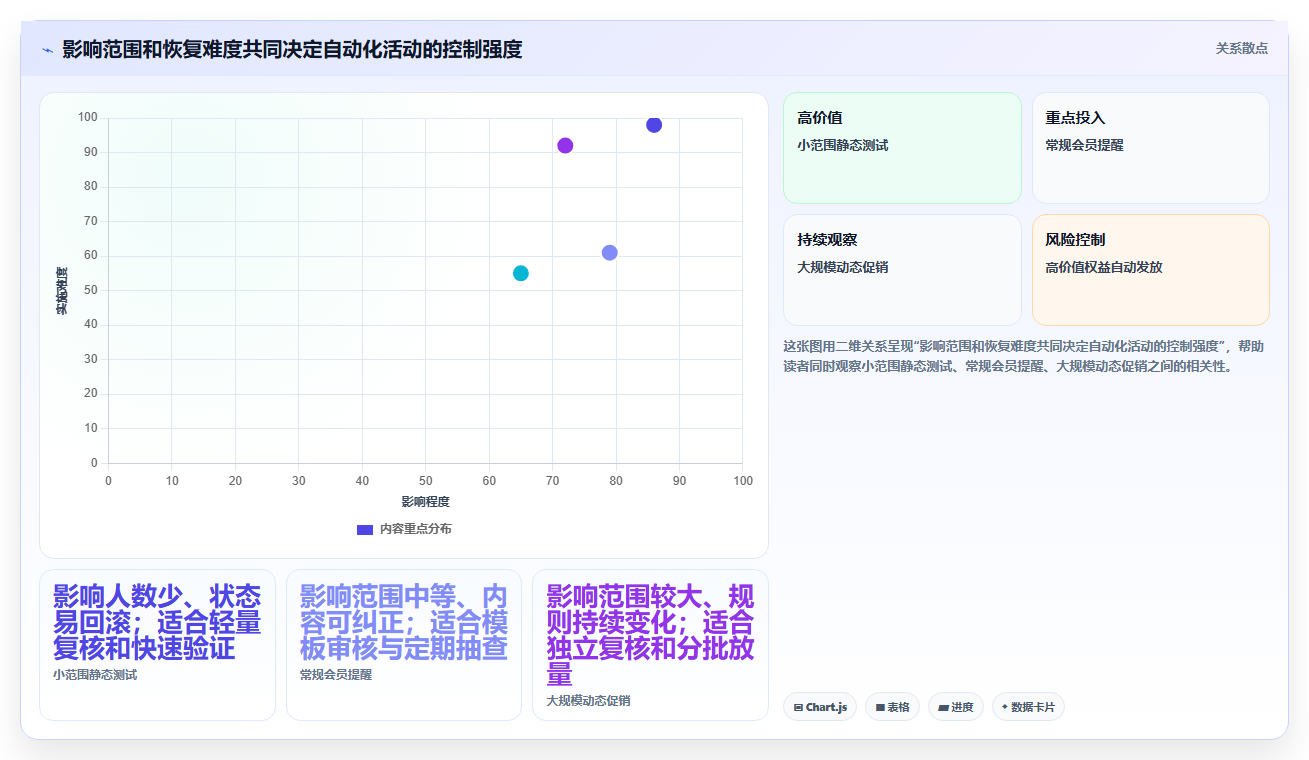Select the cyan scatter point near 55
Viewport: 1309px width, 760px height.
pos(521,273)
